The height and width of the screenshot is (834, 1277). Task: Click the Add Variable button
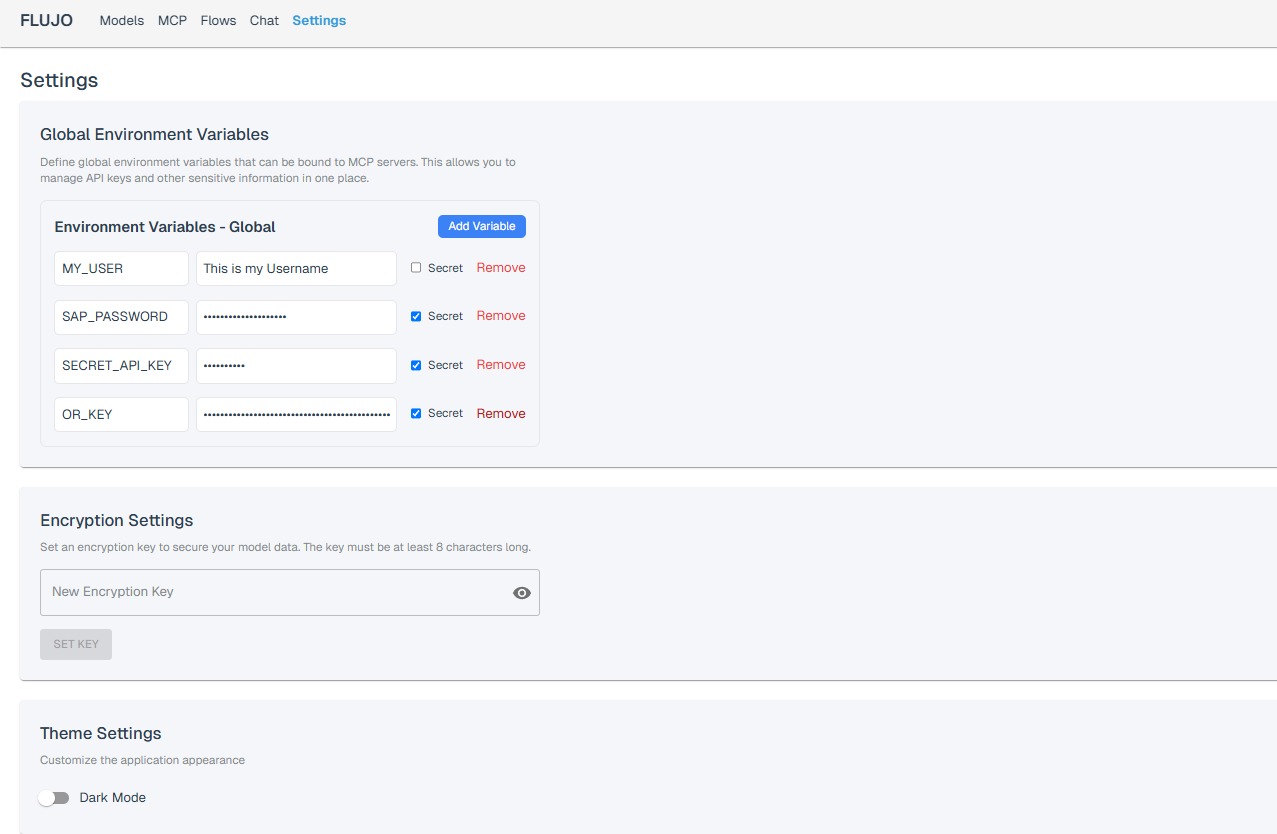tap(481, 226)
